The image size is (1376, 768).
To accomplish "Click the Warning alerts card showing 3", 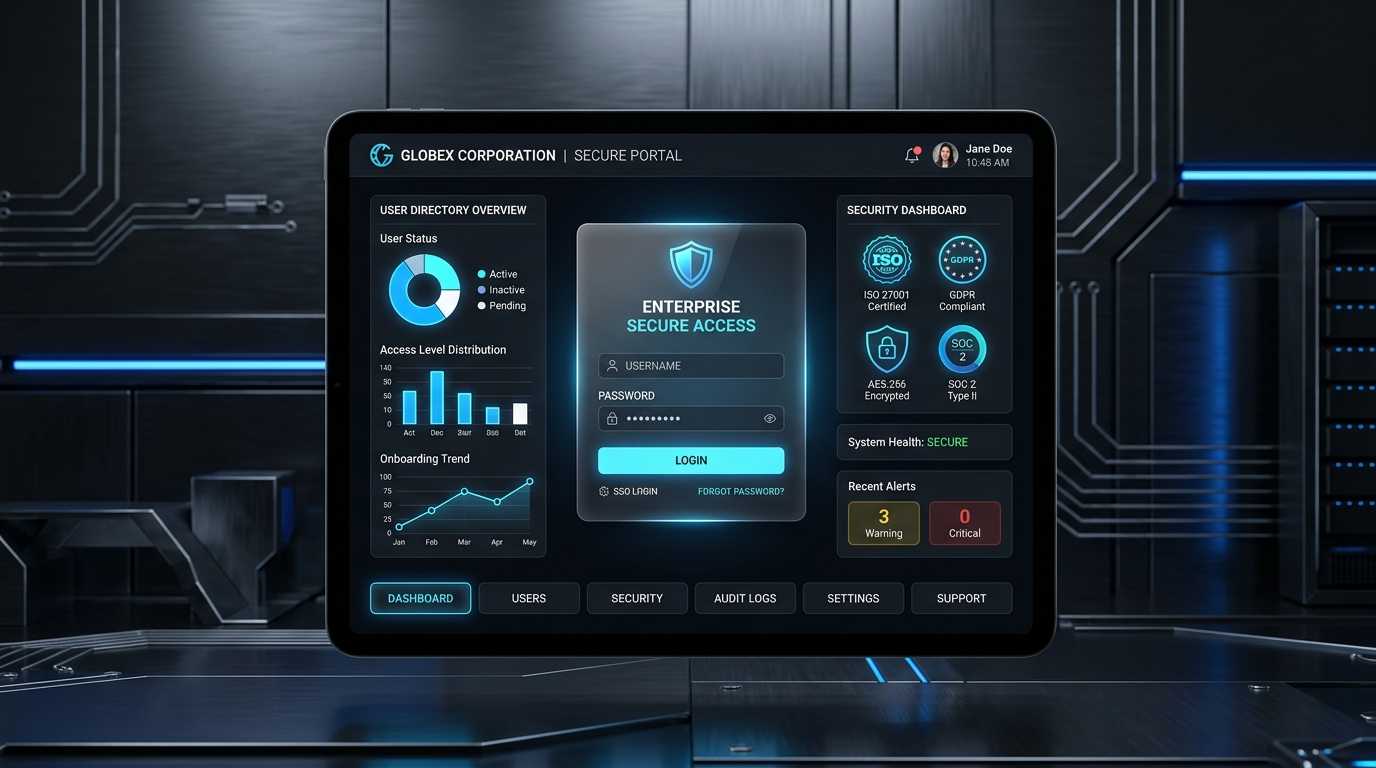I will [884, 523].
